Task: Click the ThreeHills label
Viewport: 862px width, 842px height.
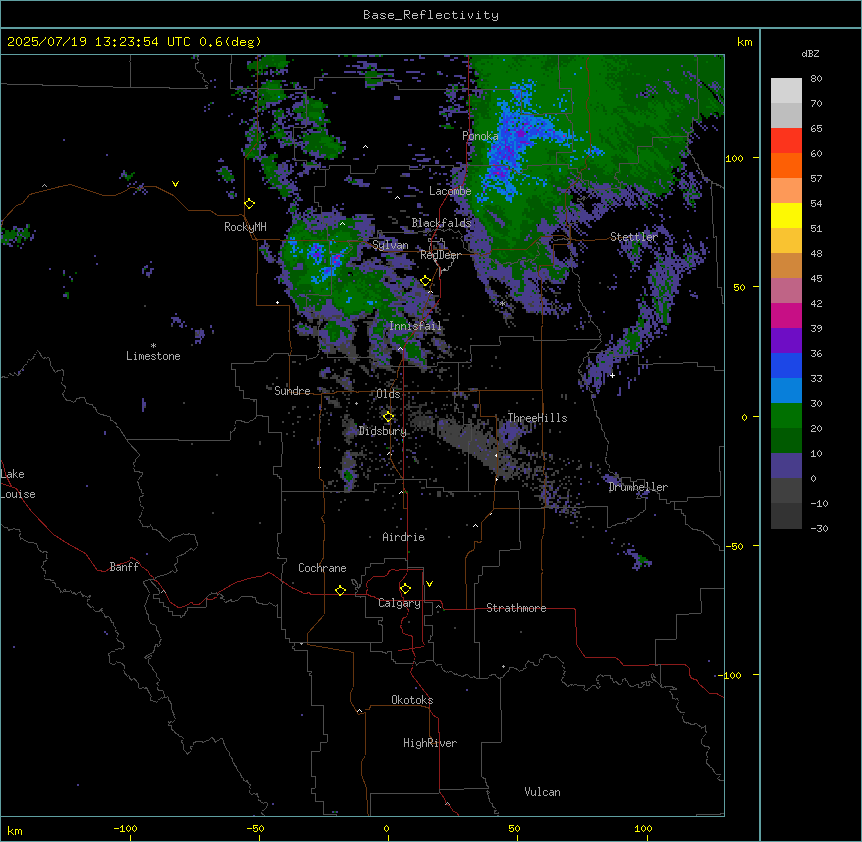Action: point(537,418)
